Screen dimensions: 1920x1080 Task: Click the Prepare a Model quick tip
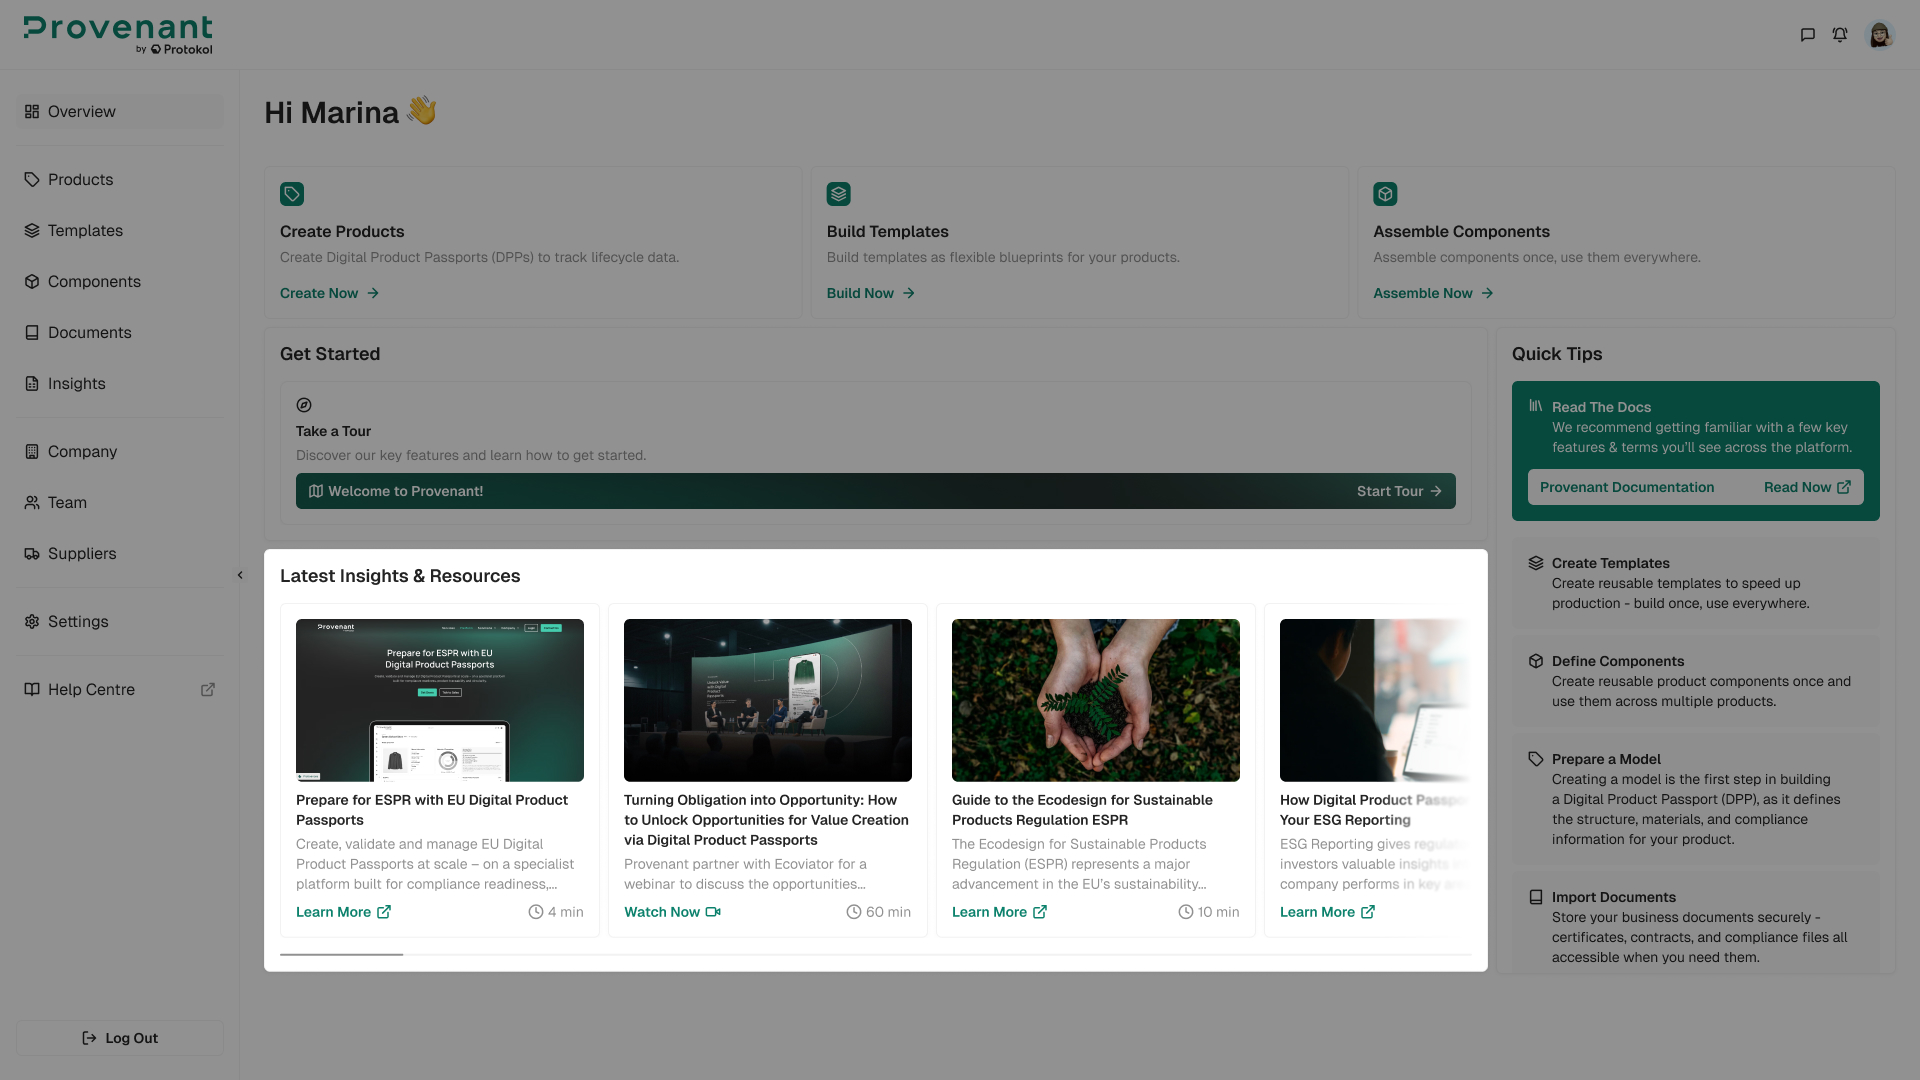1696,800
